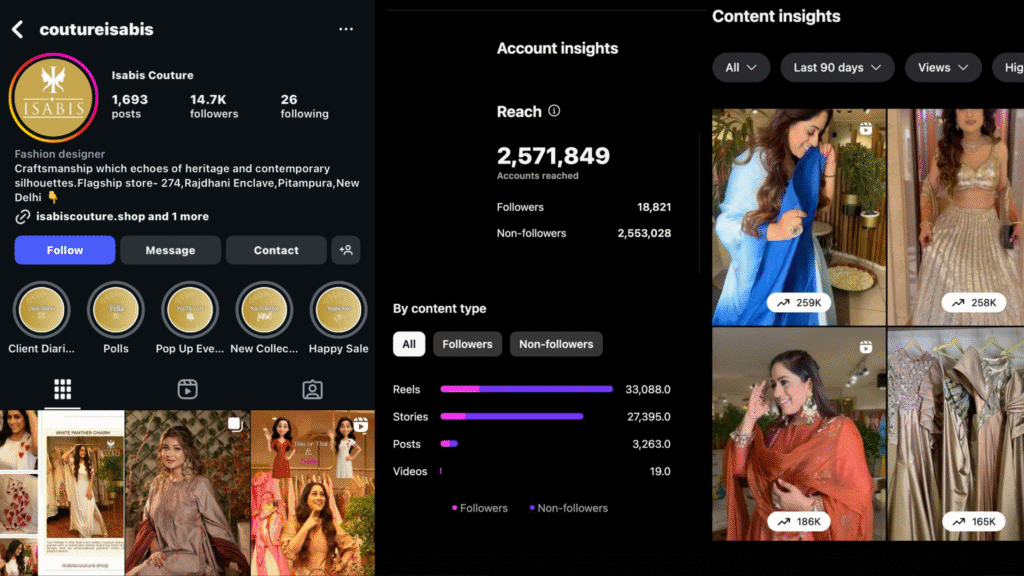Switch to the tagged photos tab
This screenshot has height=576, width=1024.
point(312,389)
